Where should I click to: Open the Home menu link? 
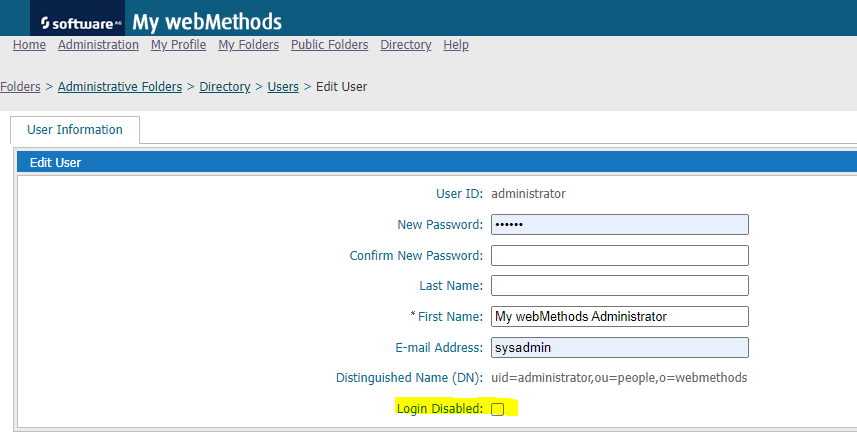pyautogui.click(x=30, y=45)
